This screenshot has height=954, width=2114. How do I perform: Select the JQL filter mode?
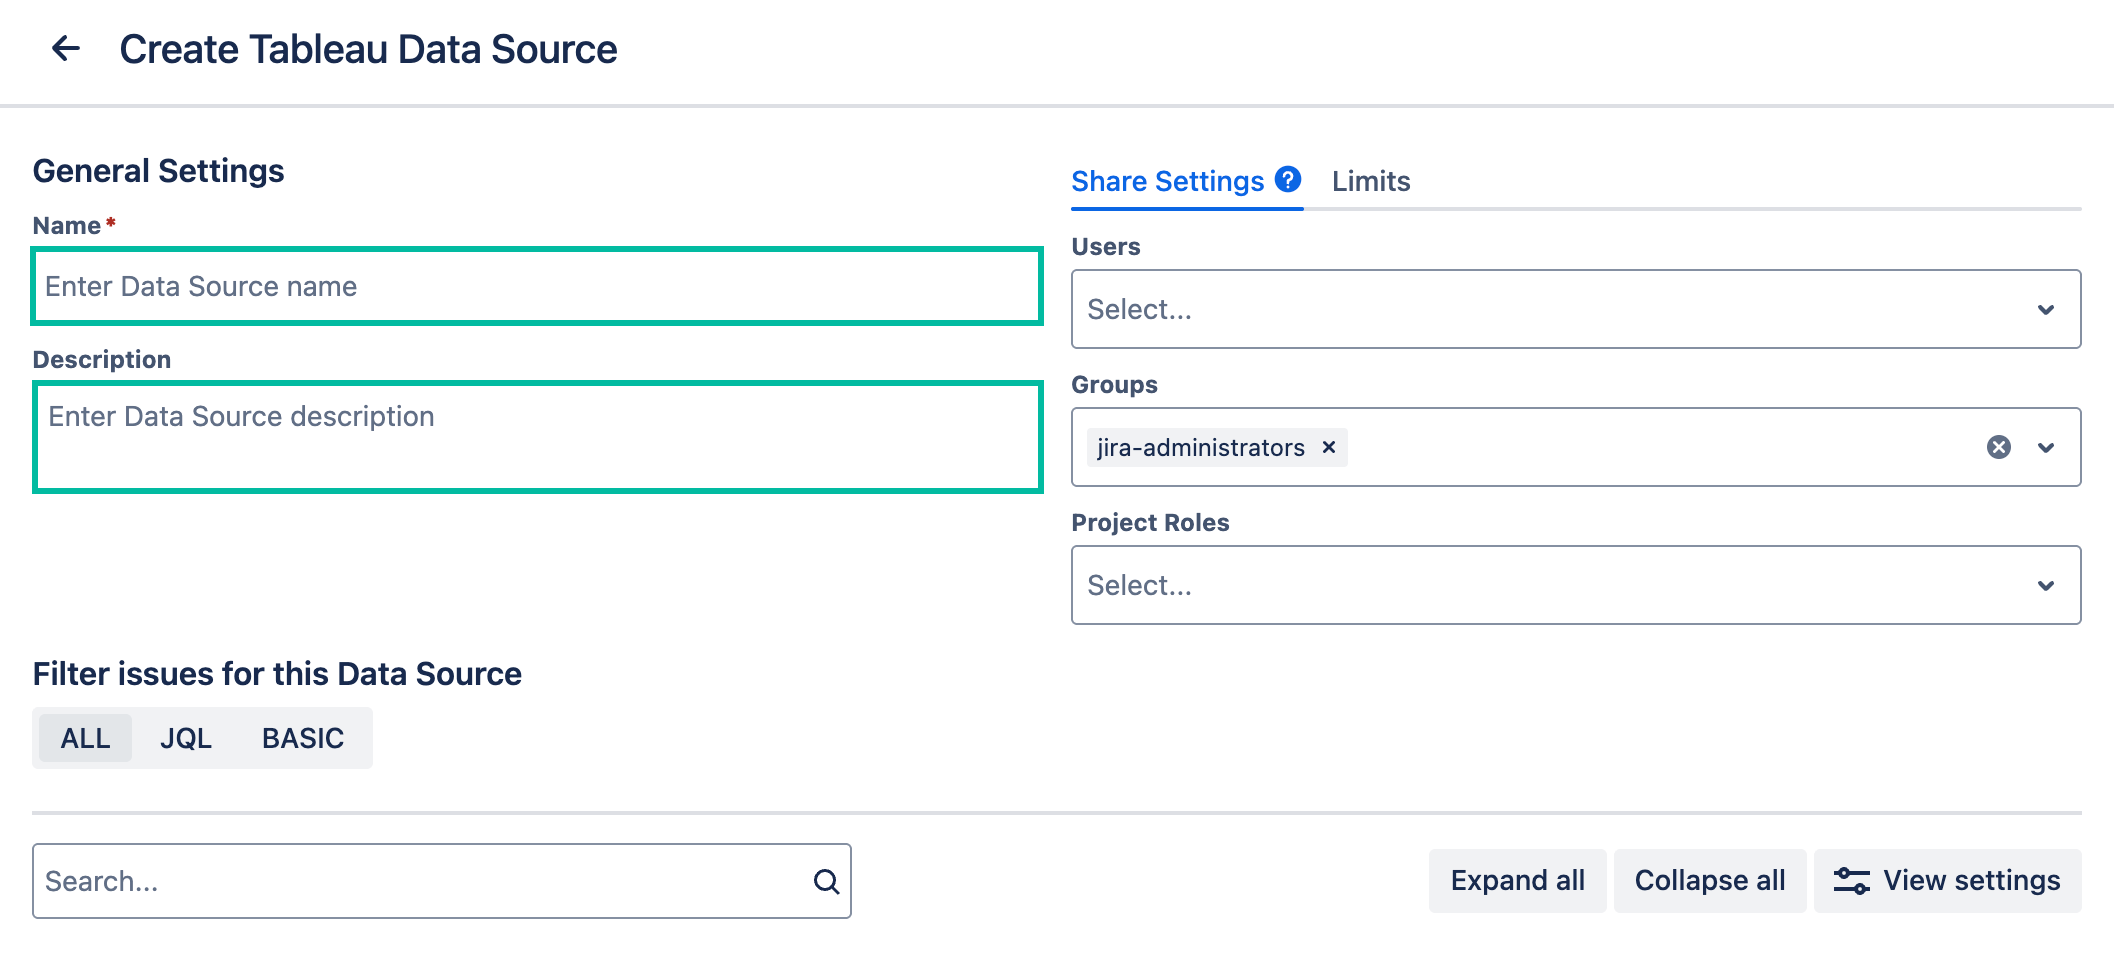pos(186,738)
